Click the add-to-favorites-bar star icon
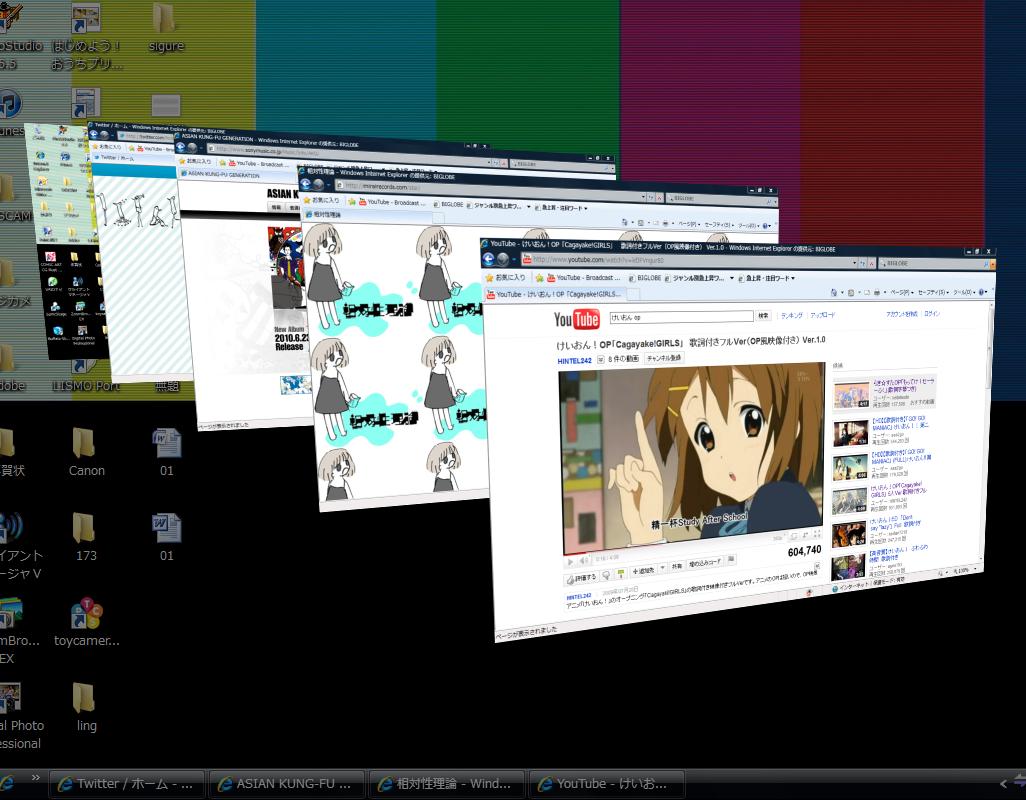Screen dimensions: 1026x800 539,278
